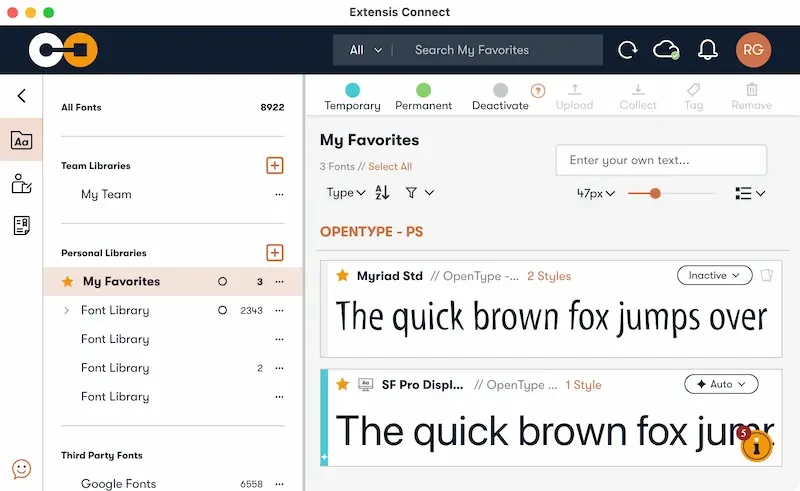Viewport: 800px width, 491px height.
Task: Click the Collect toolbar button
Action: (638, 96)
